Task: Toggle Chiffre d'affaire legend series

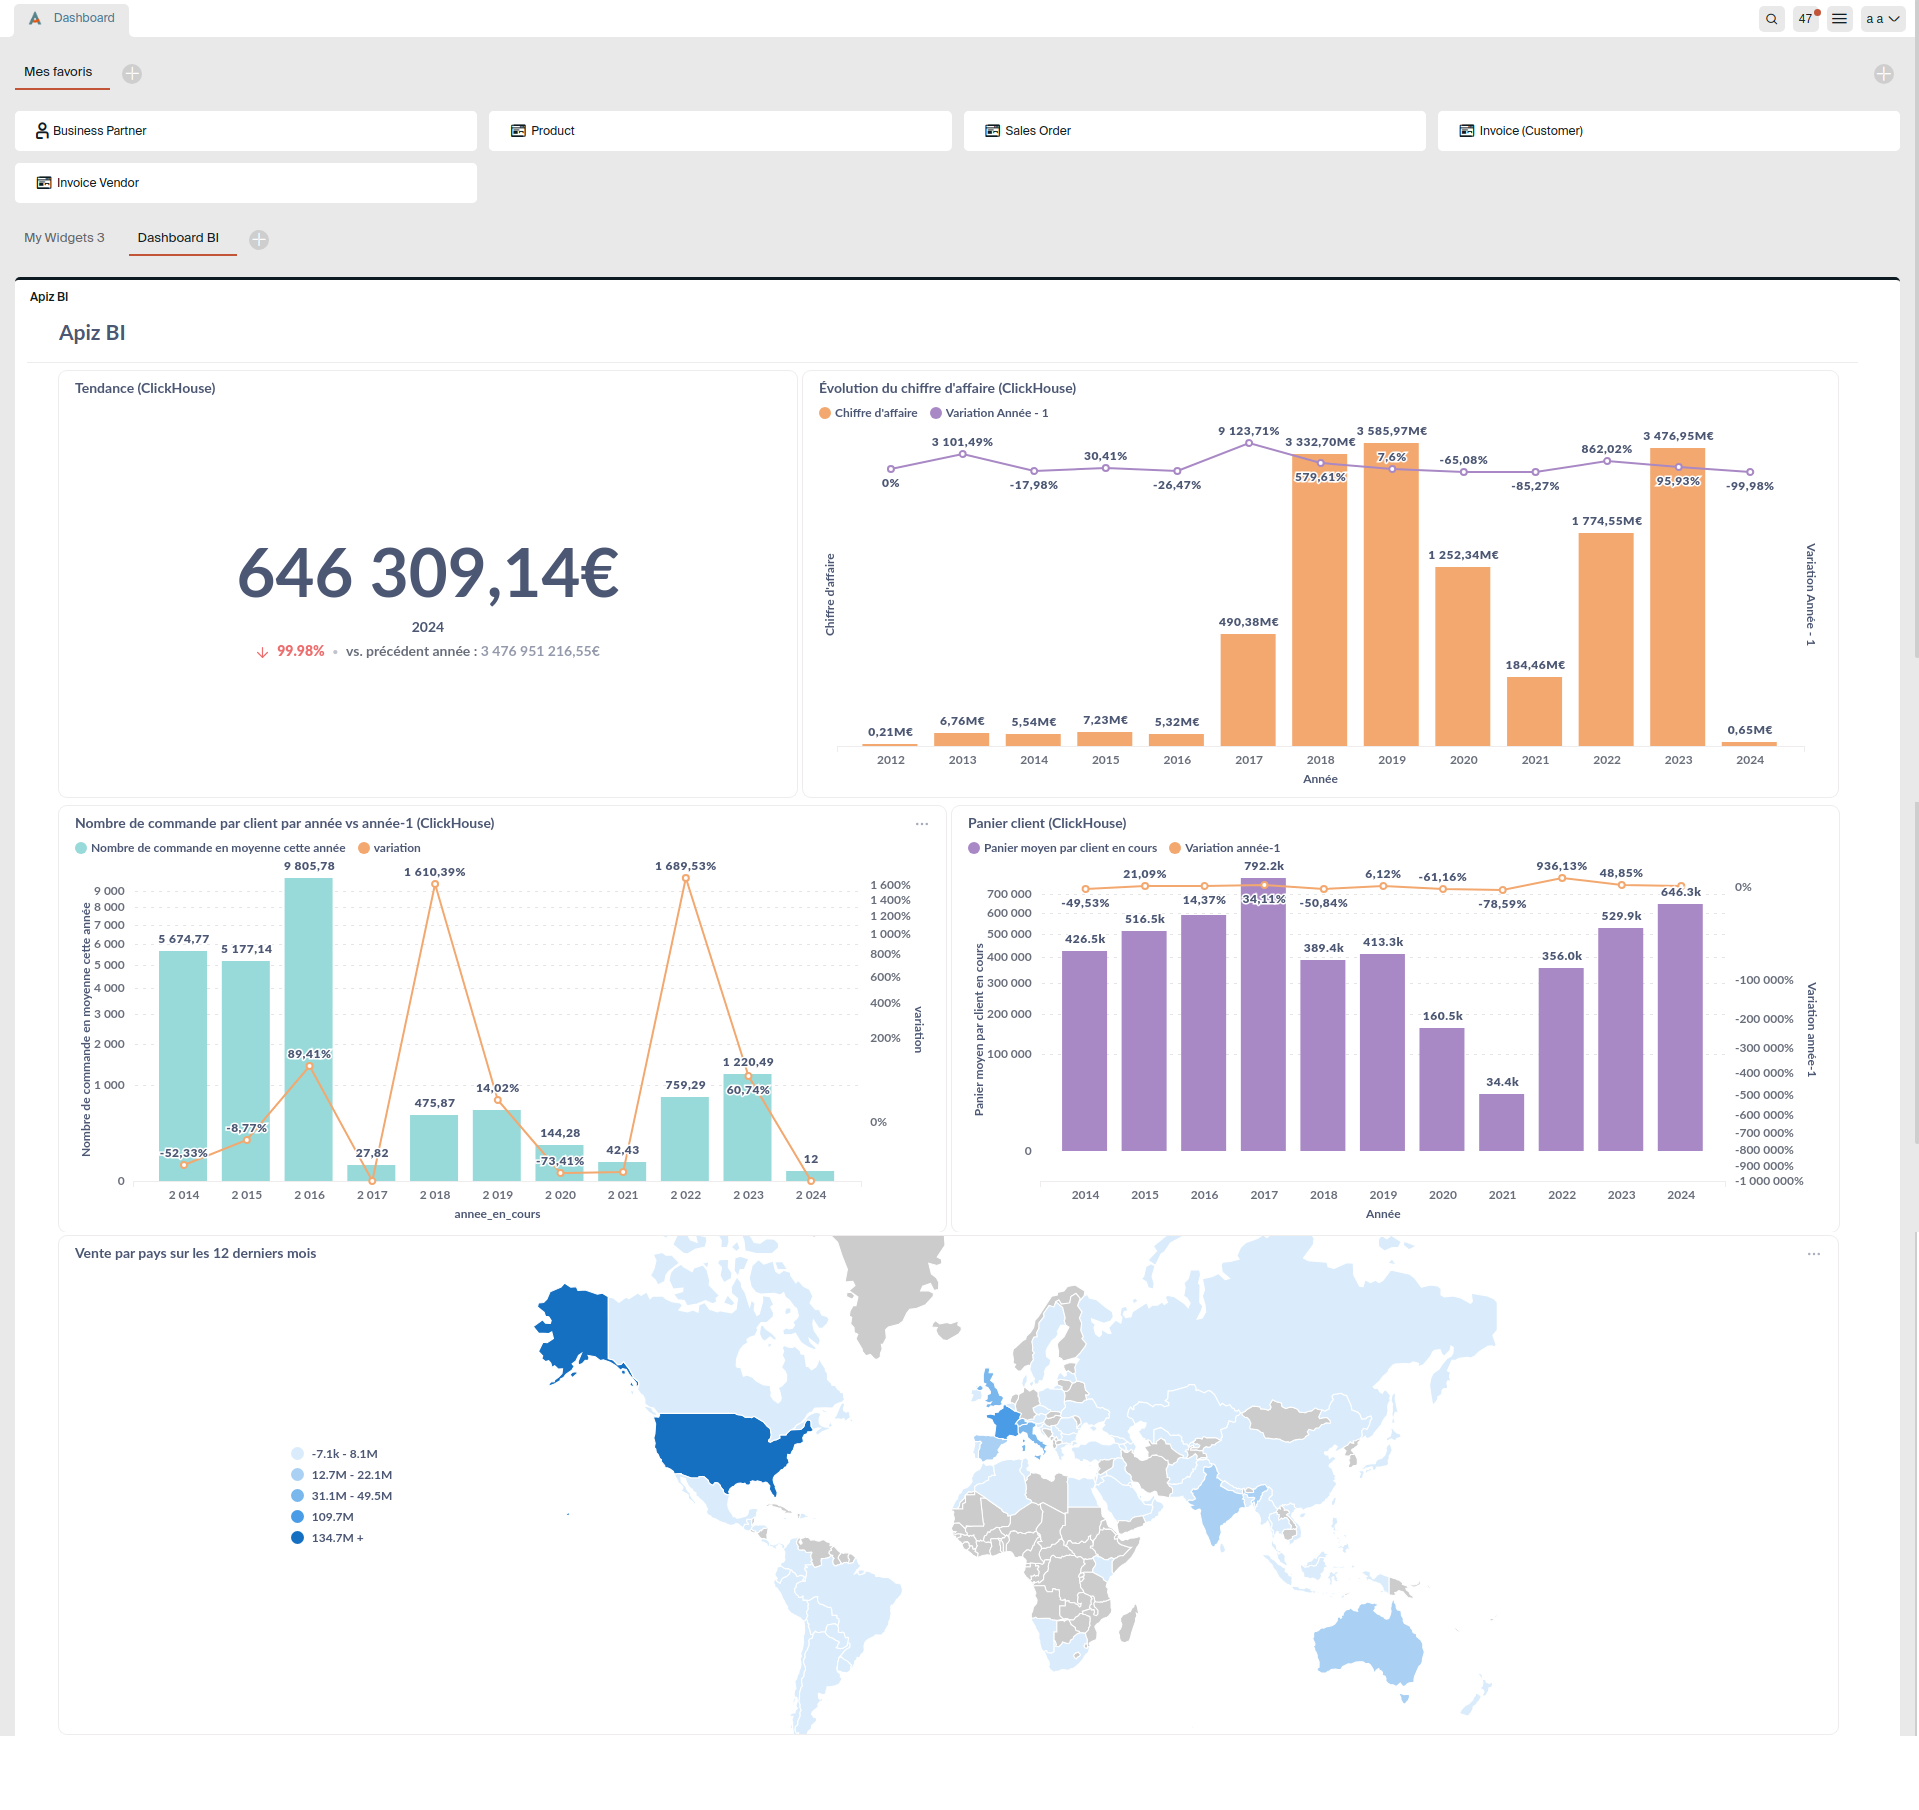Action: tap(867, 413)
